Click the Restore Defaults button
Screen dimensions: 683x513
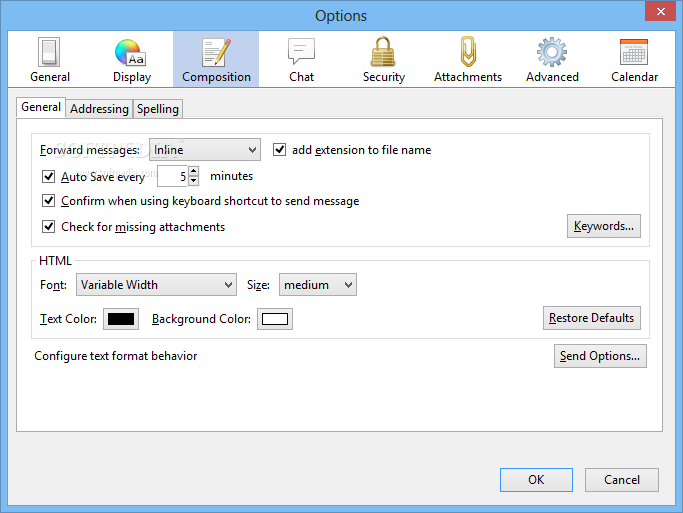tap(592, 318)
